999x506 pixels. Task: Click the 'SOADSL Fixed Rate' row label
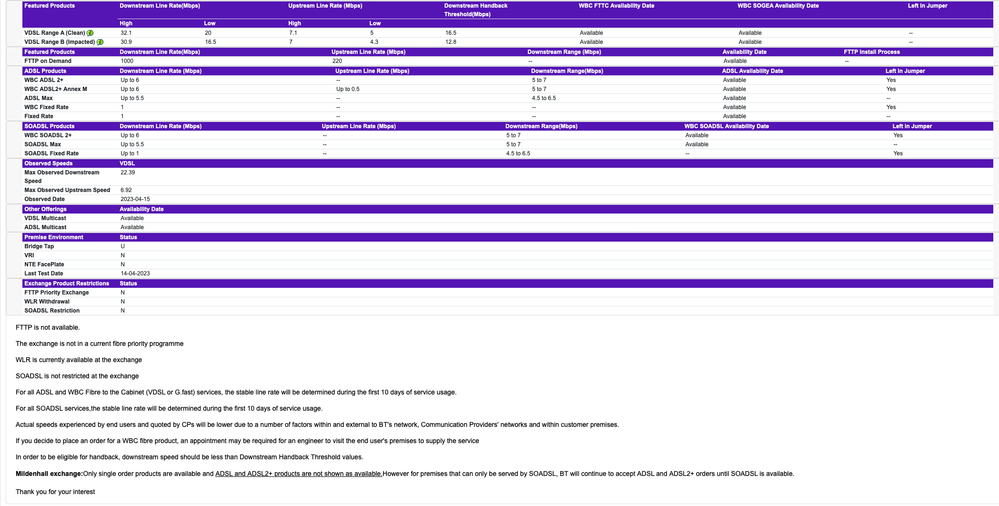pos(52,153)
